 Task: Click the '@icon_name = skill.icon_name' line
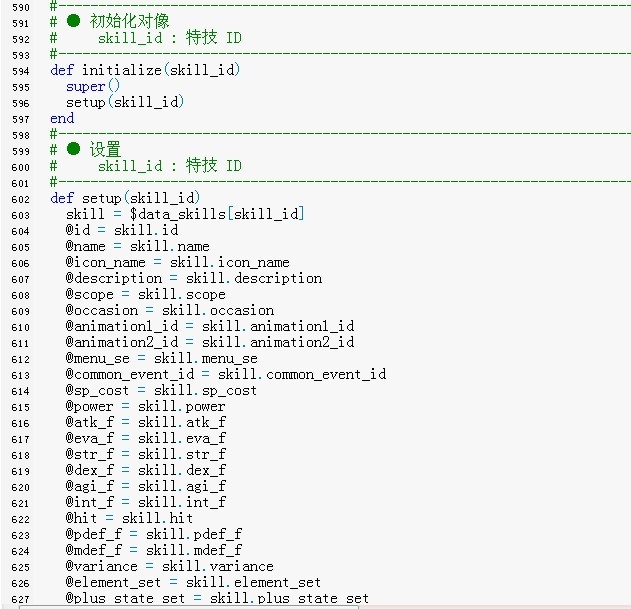point(177,262)
